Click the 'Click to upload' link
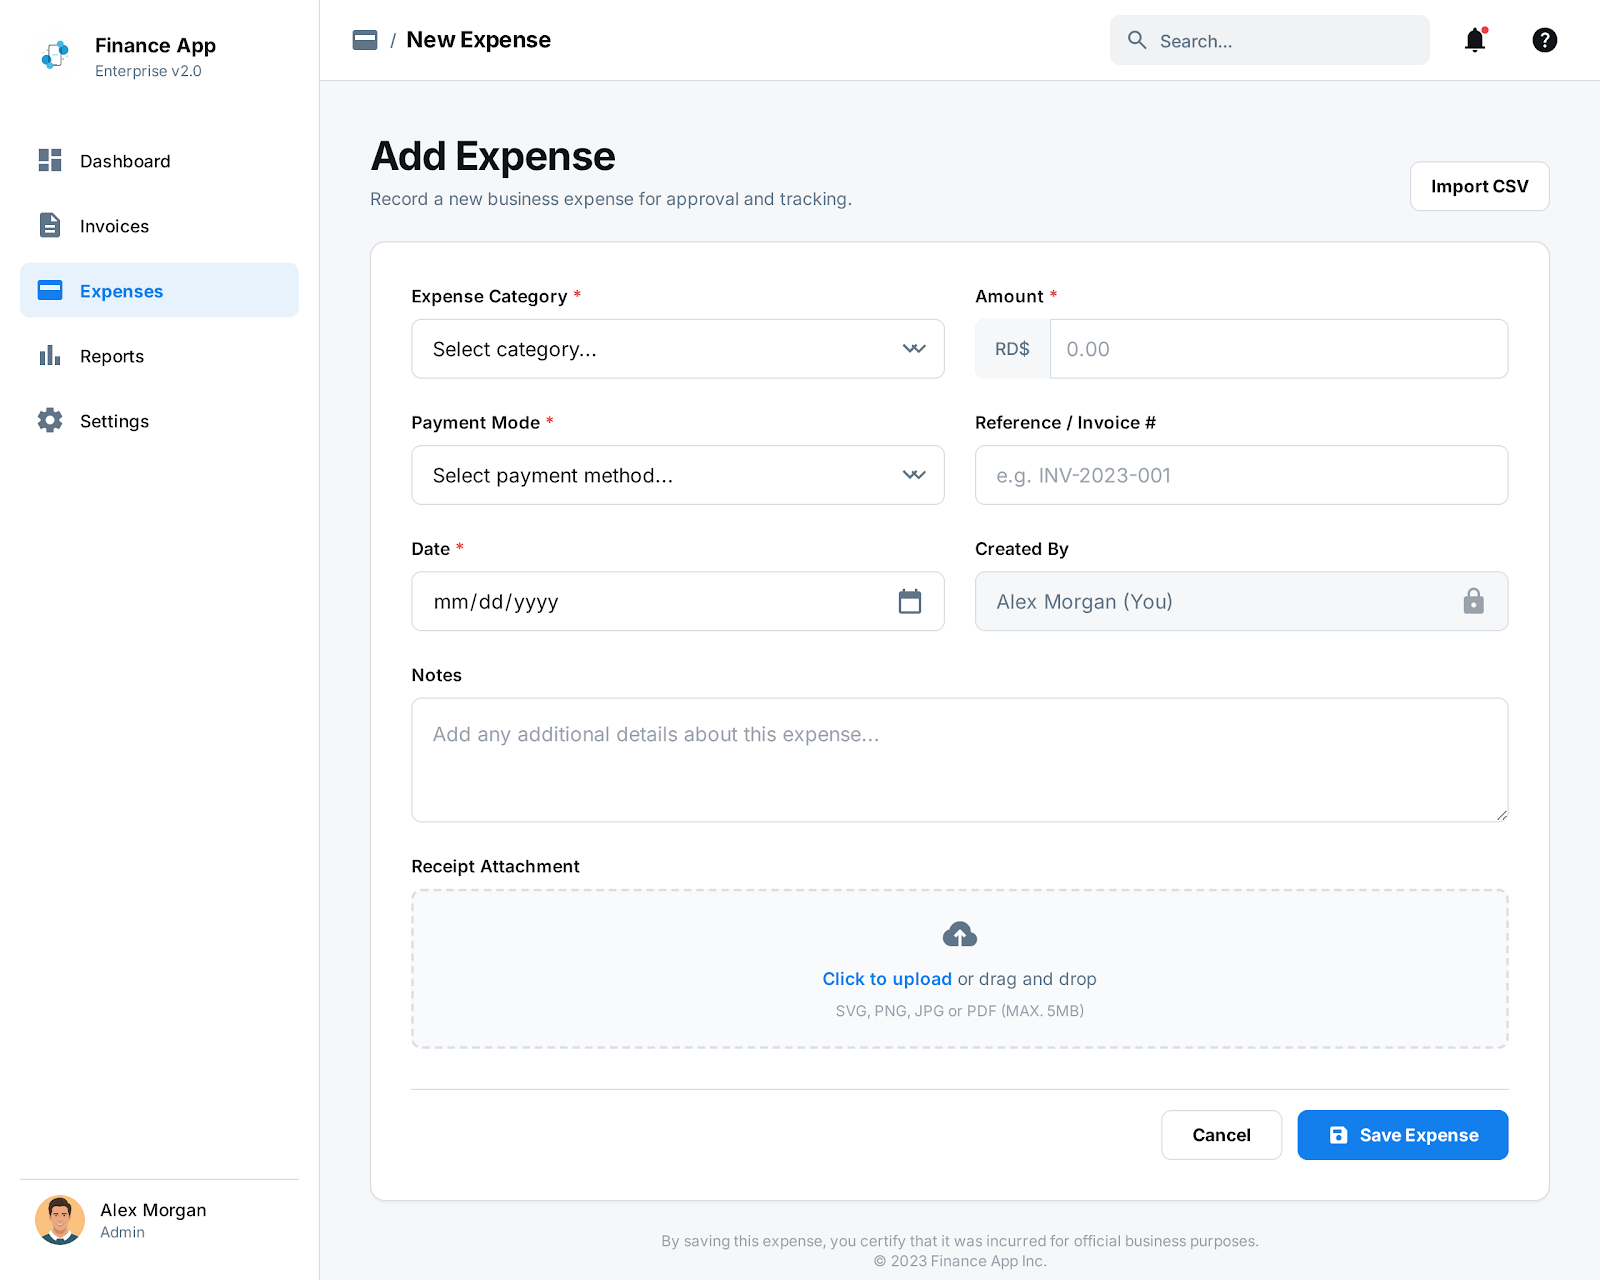The image size is (1600, 1280). pyautogui.click(x=887, y=979)
